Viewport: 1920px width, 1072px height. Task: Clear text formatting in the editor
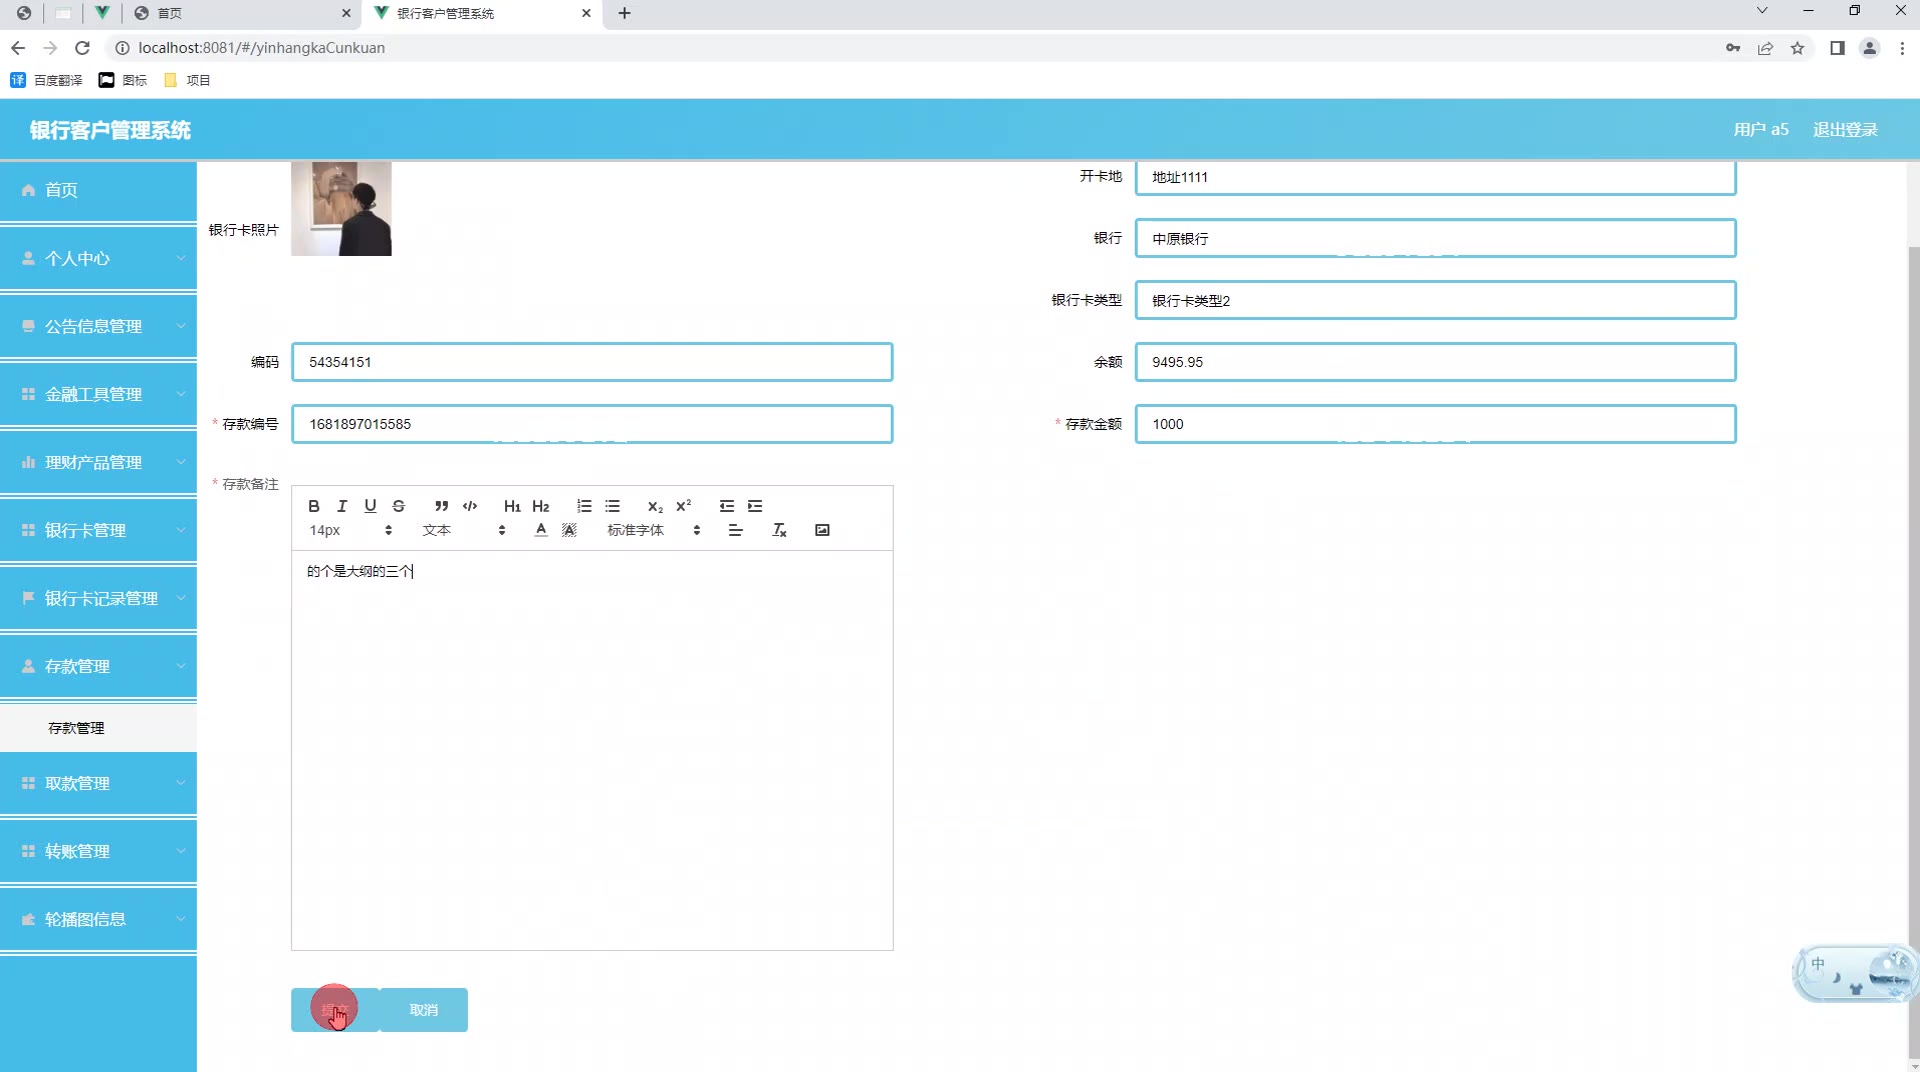780,530
